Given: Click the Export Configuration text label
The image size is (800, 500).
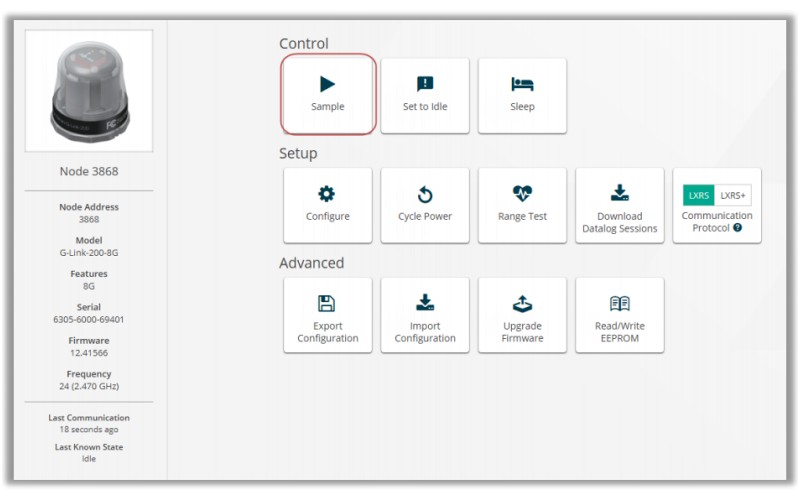Looking at the screenshot, I should click(x=327, y=332).
